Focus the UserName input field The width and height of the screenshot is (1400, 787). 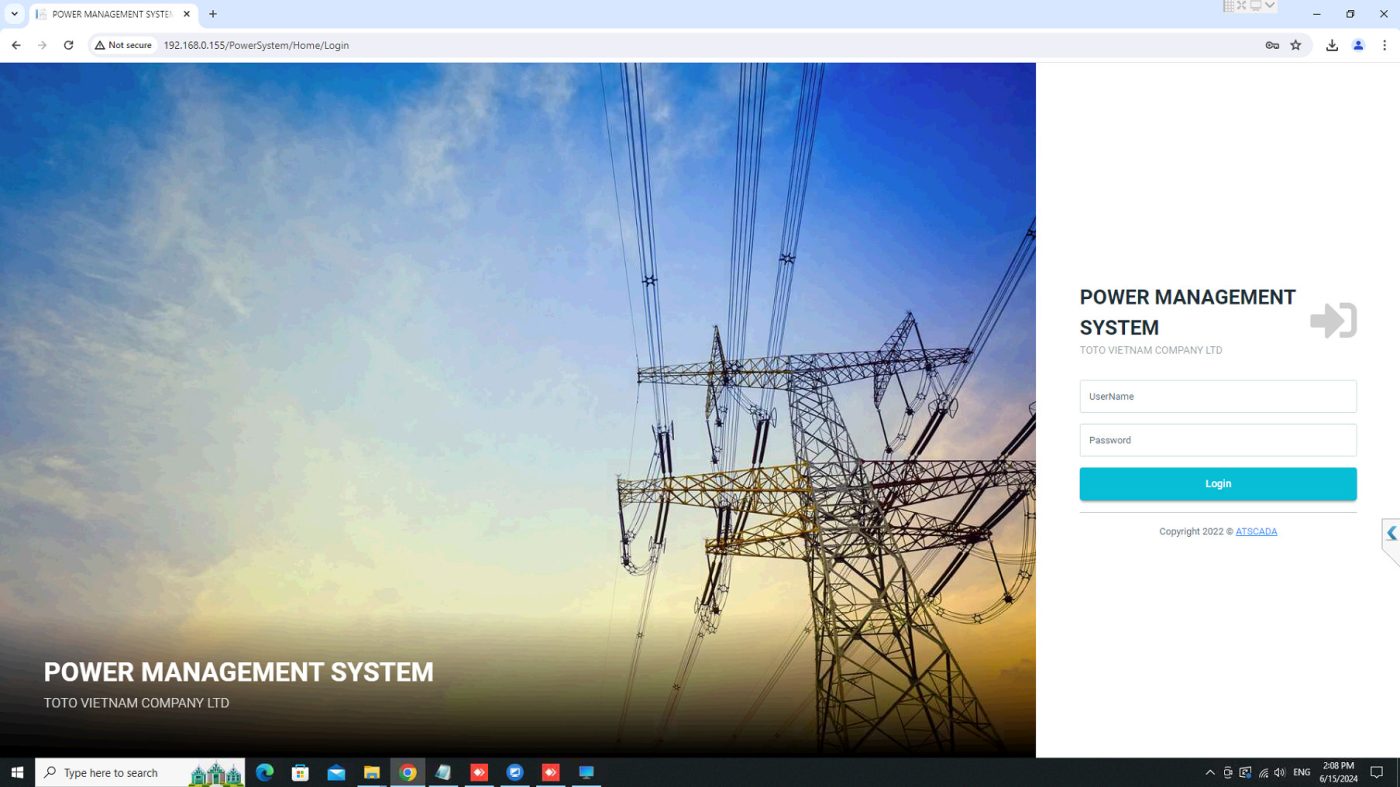1217,397
